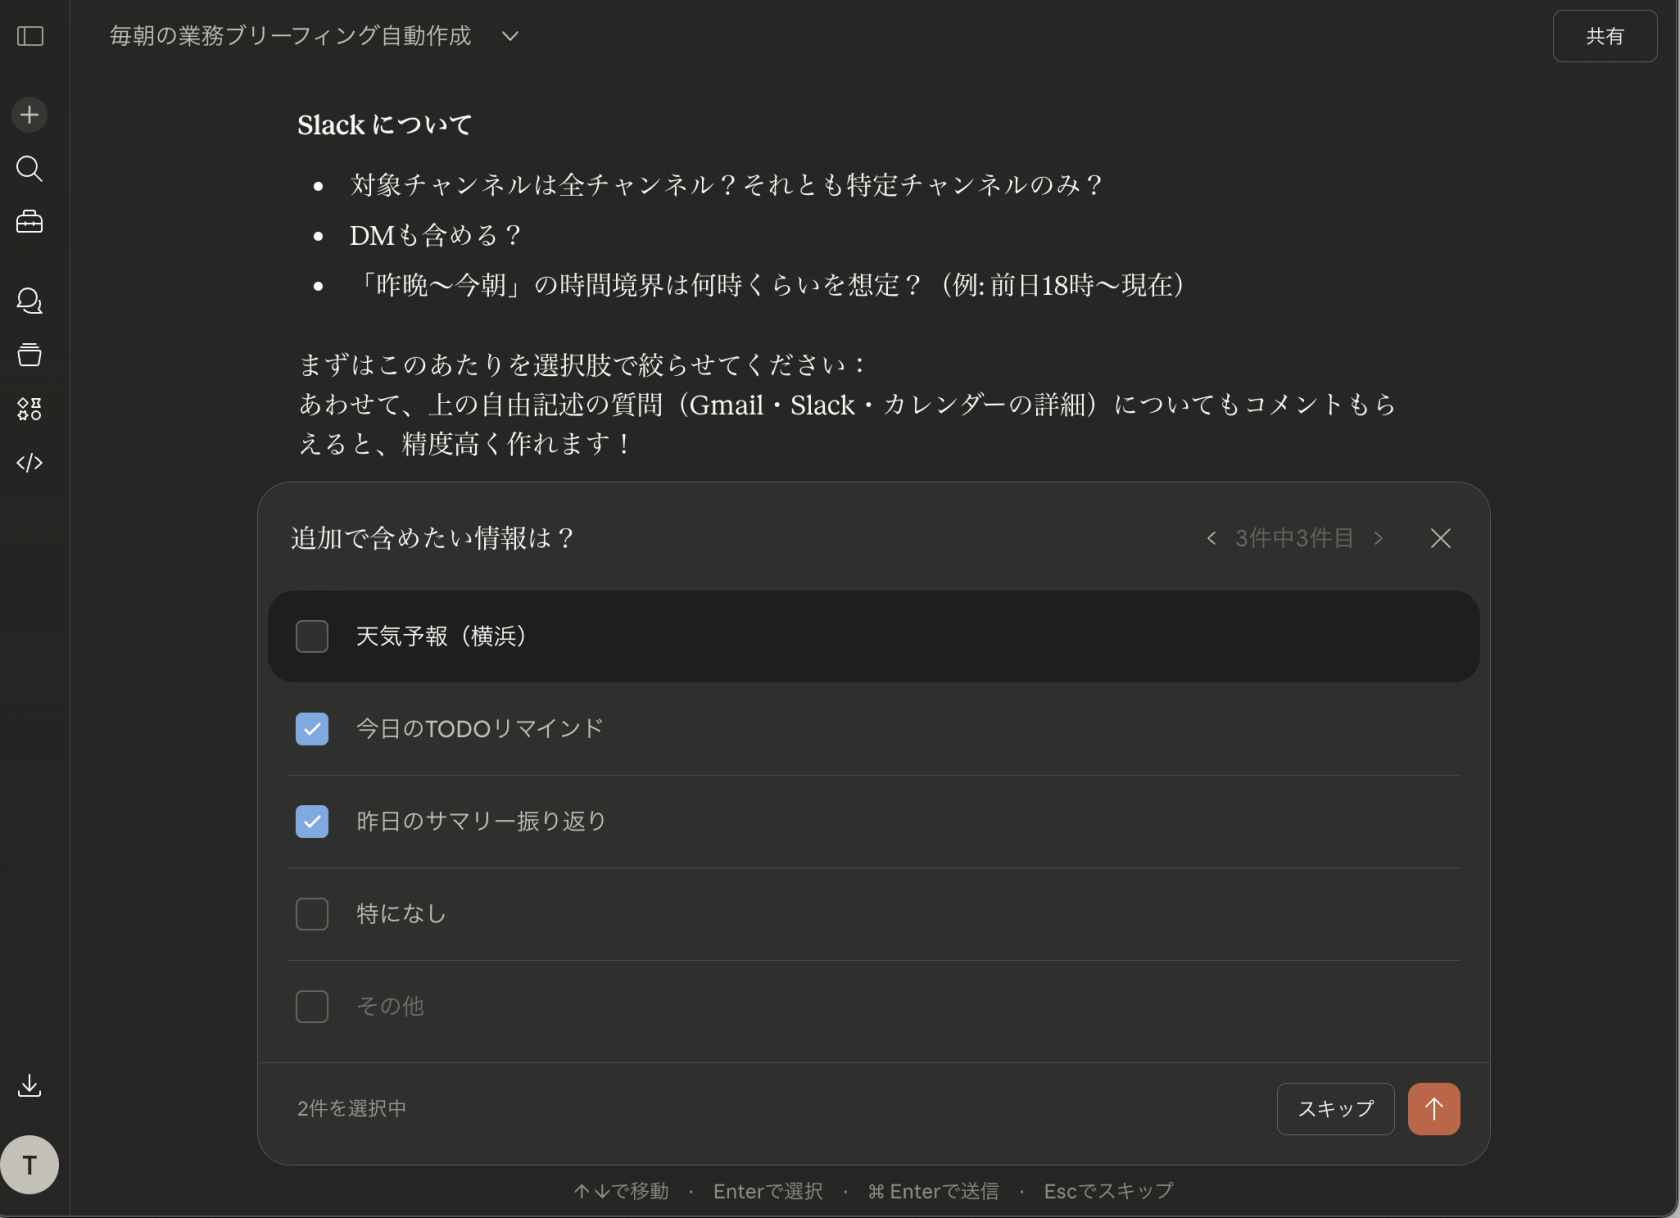Expand the chat title dropdown chevron
1680x1218 pixels.
click(510, 36)
